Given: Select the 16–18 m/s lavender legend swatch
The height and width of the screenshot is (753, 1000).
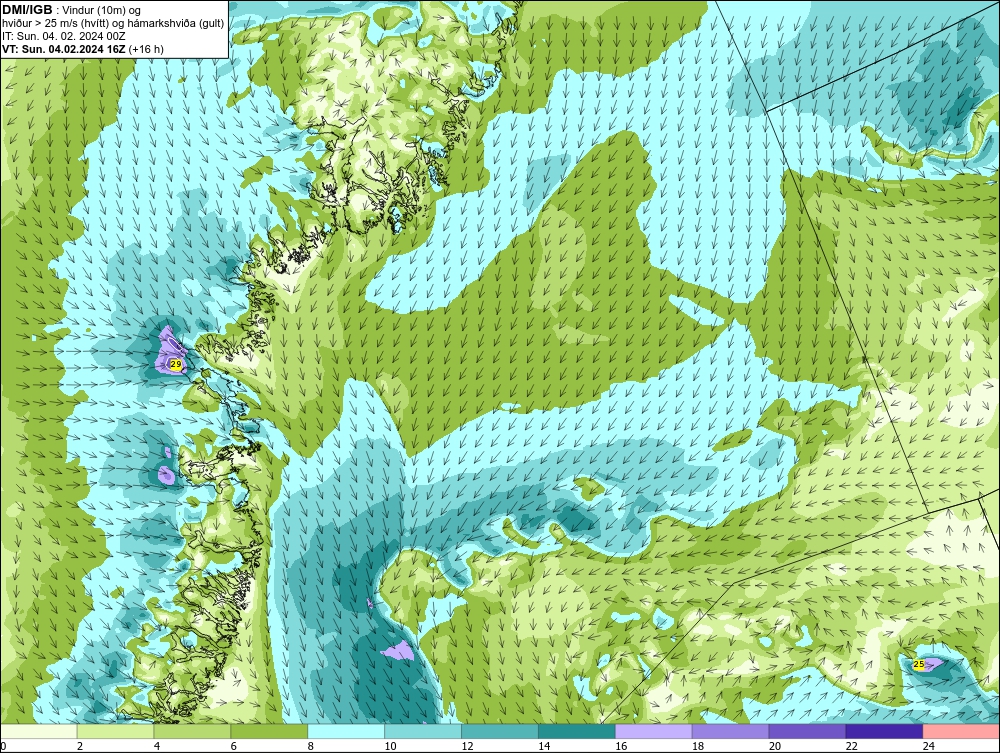Looking at the screenshot, I should click(x=654, y=731).
